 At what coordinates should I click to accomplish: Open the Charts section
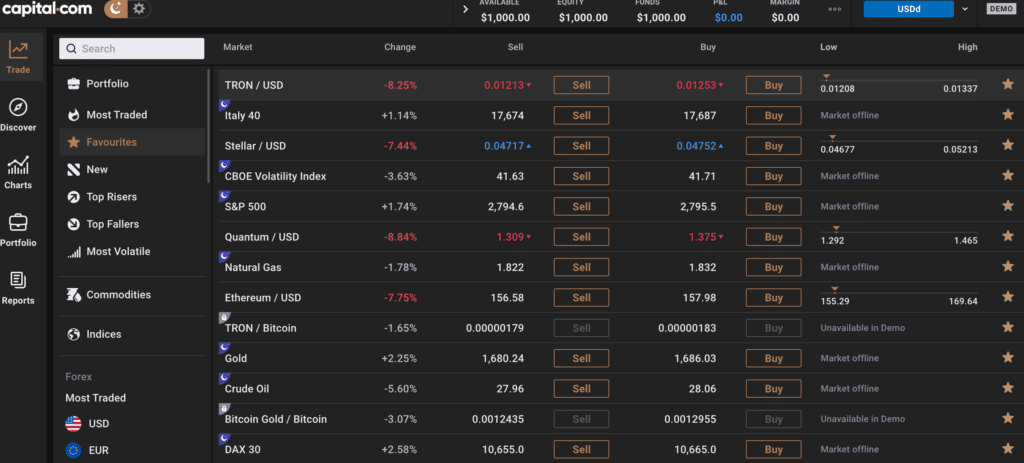(x=18, y=172)
